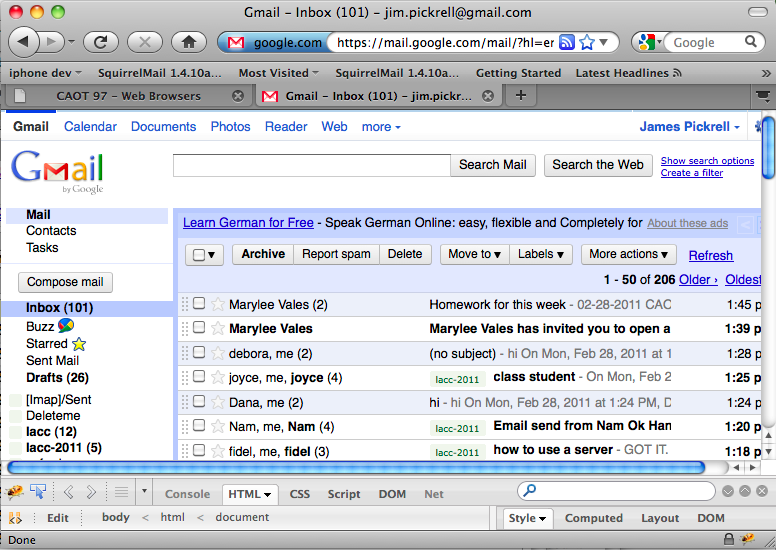This screenshot has width=776, height=550.
Task: Click the Compose mail button
Action: point(65,282)
